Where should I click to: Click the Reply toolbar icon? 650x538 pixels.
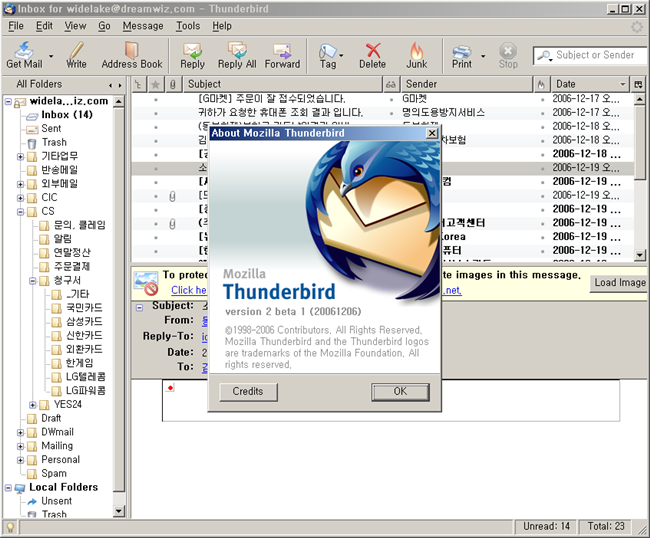point(192,54)
